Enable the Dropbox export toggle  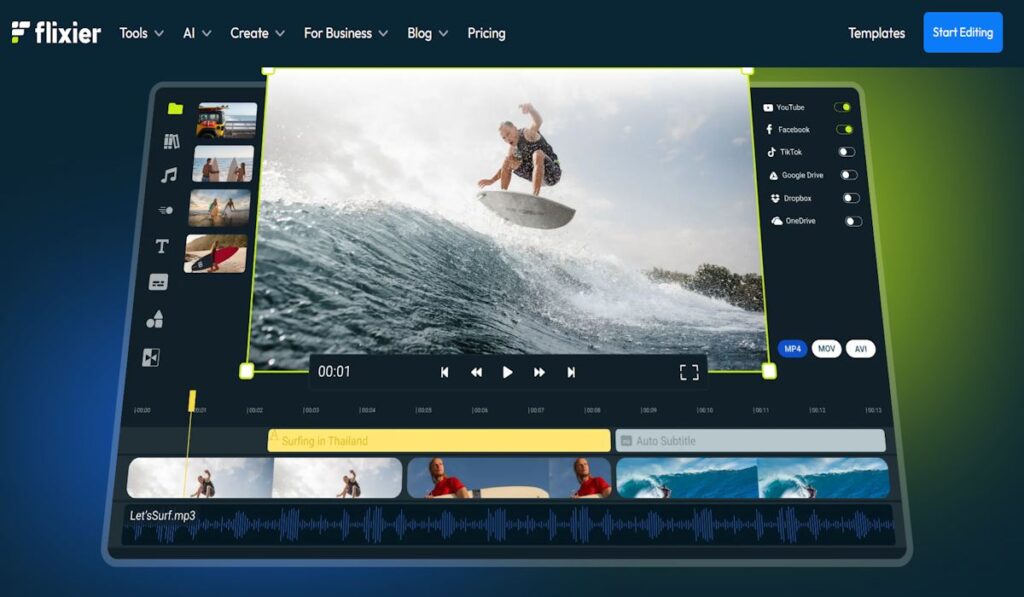tap(850, 198)
